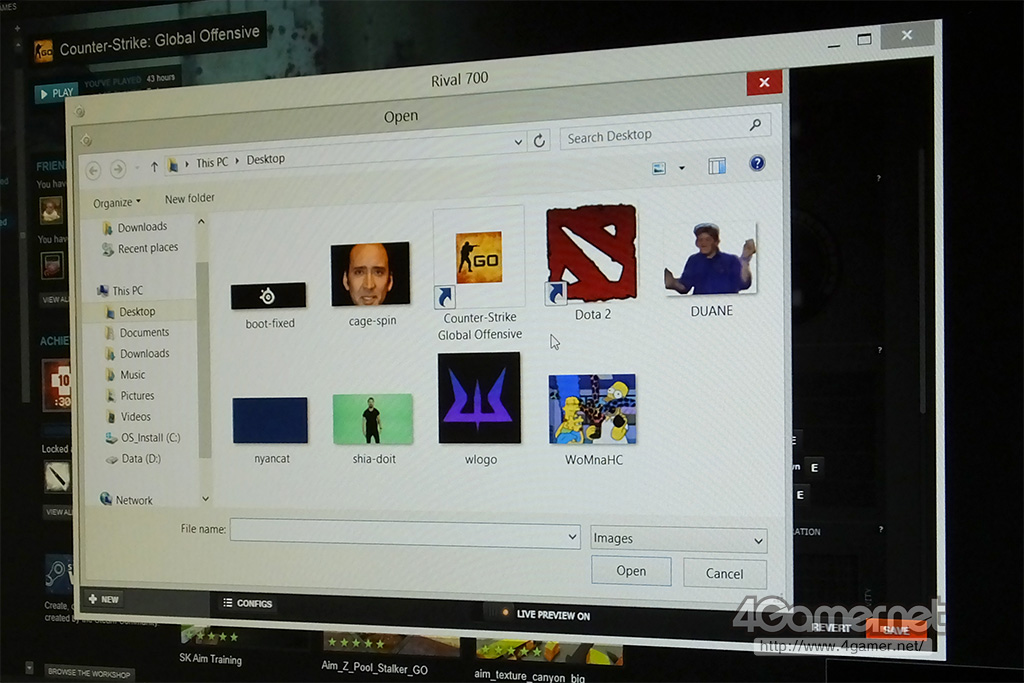Select the boot-fixed image file
The width and height of the screenshot is (1024, 683).
point(268,304)
